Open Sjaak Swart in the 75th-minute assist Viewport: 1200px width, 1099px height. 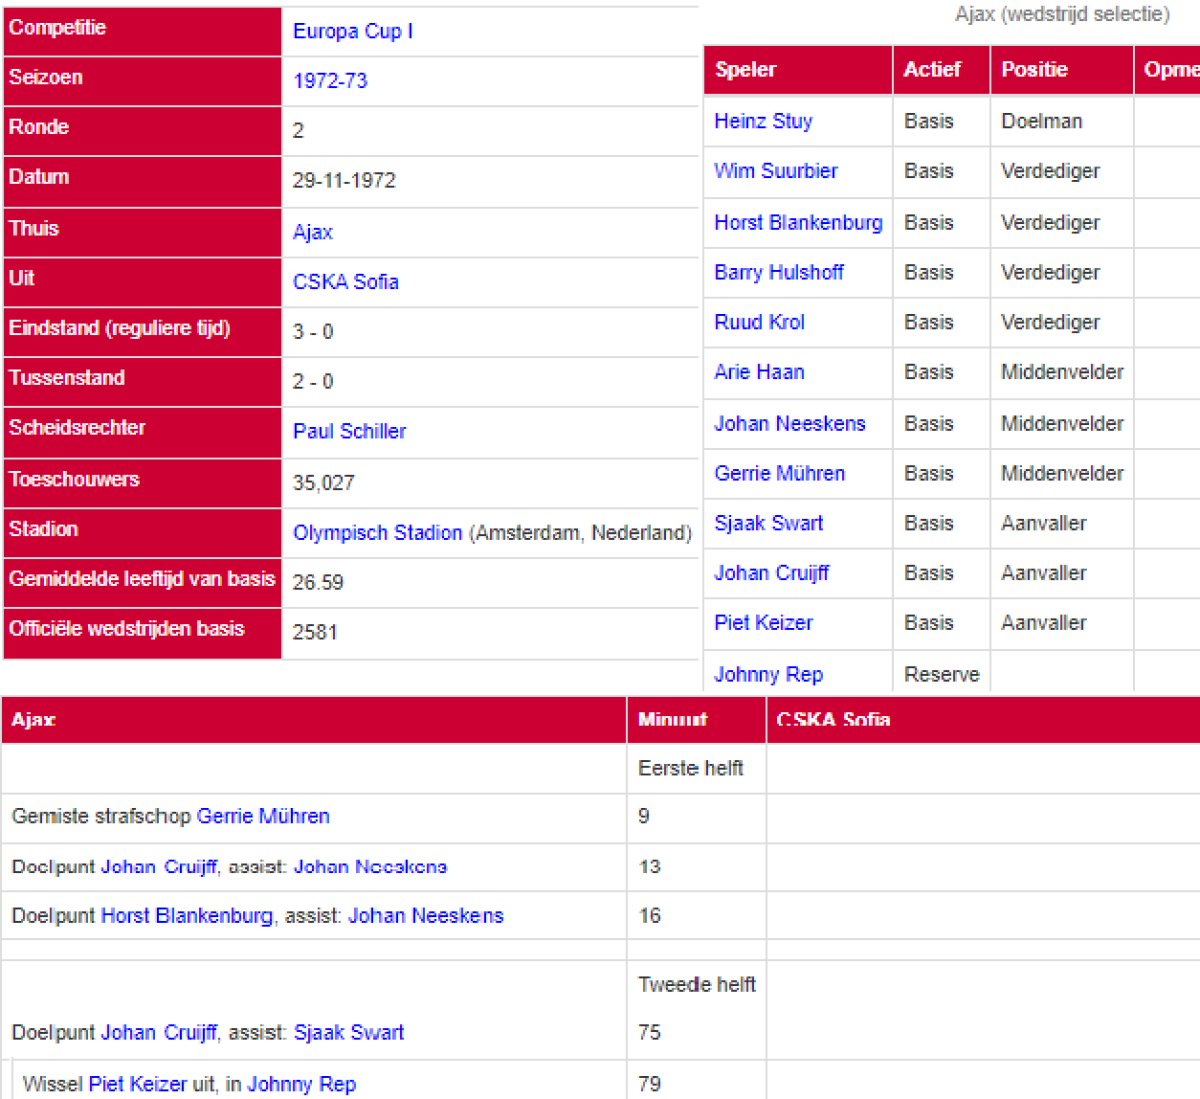[x=348, y=1032]
